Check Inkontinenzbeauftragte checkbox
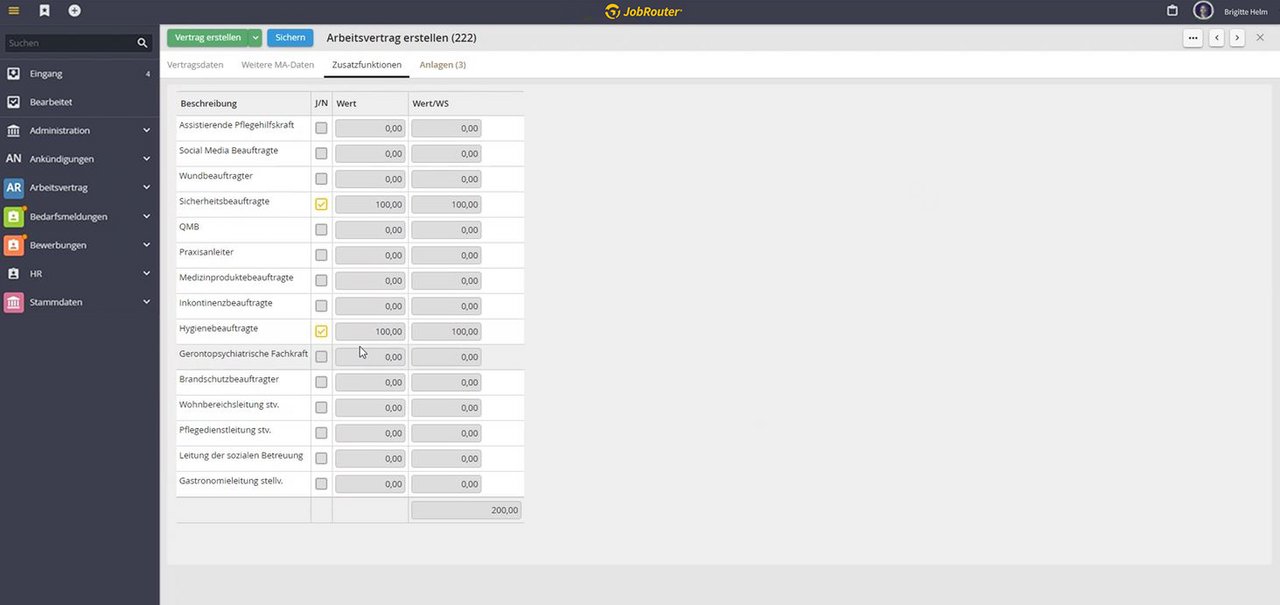This screenshot has height=605, width=1280. pos(321,306)
